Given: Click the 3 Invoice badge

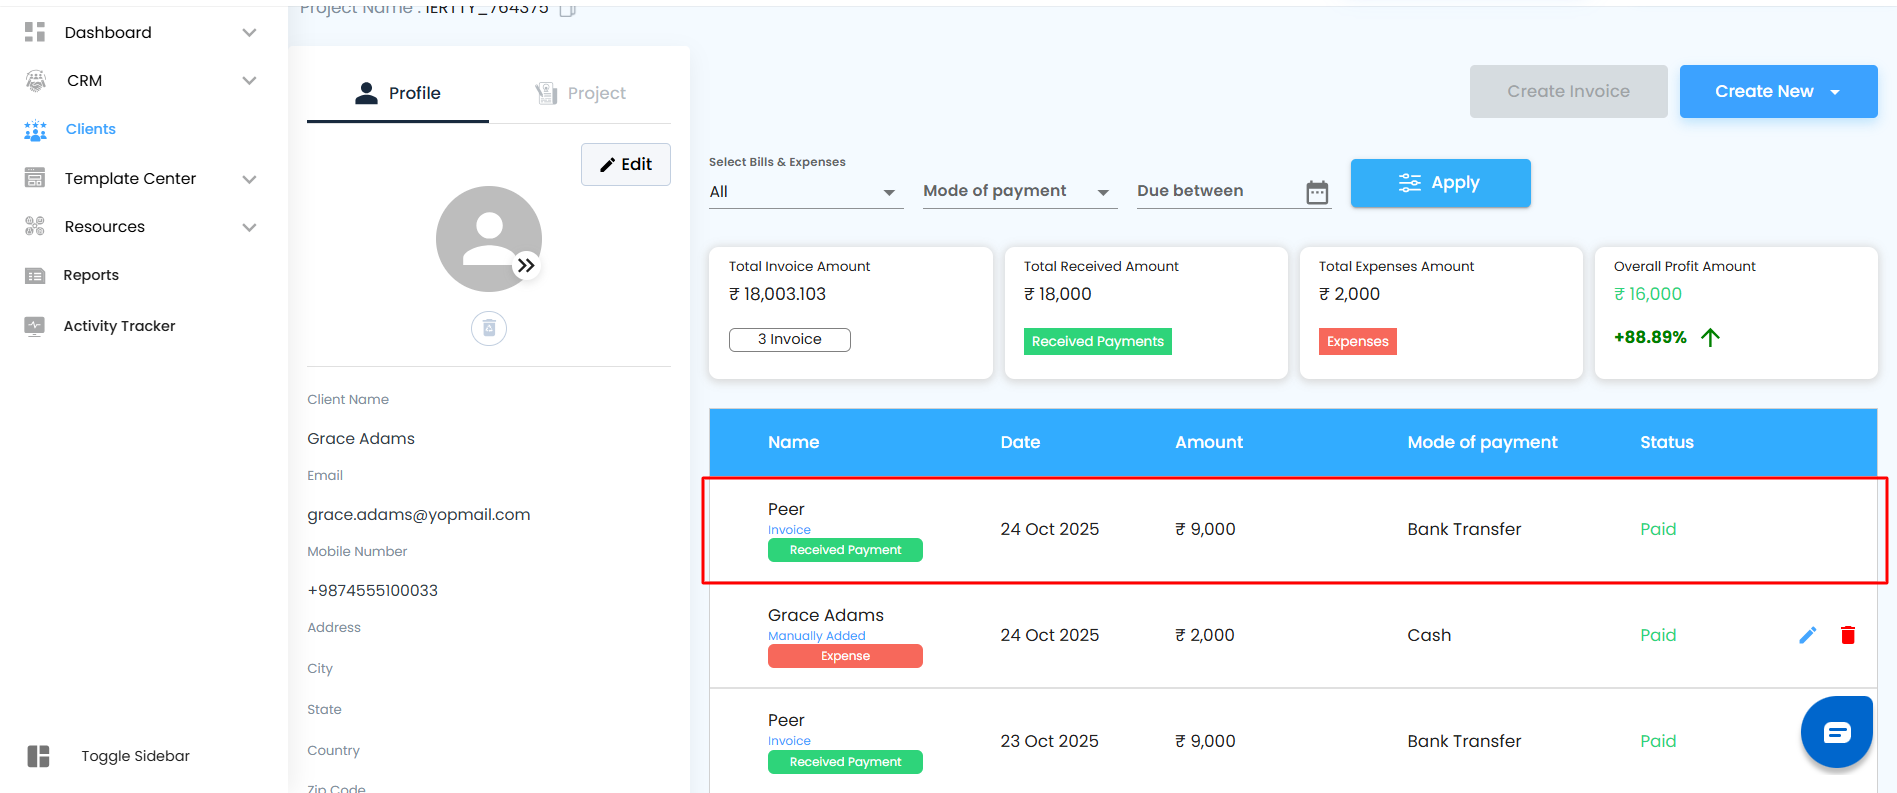Looking at the screenshot, I should pyautogui.click(x=789, y=340).
